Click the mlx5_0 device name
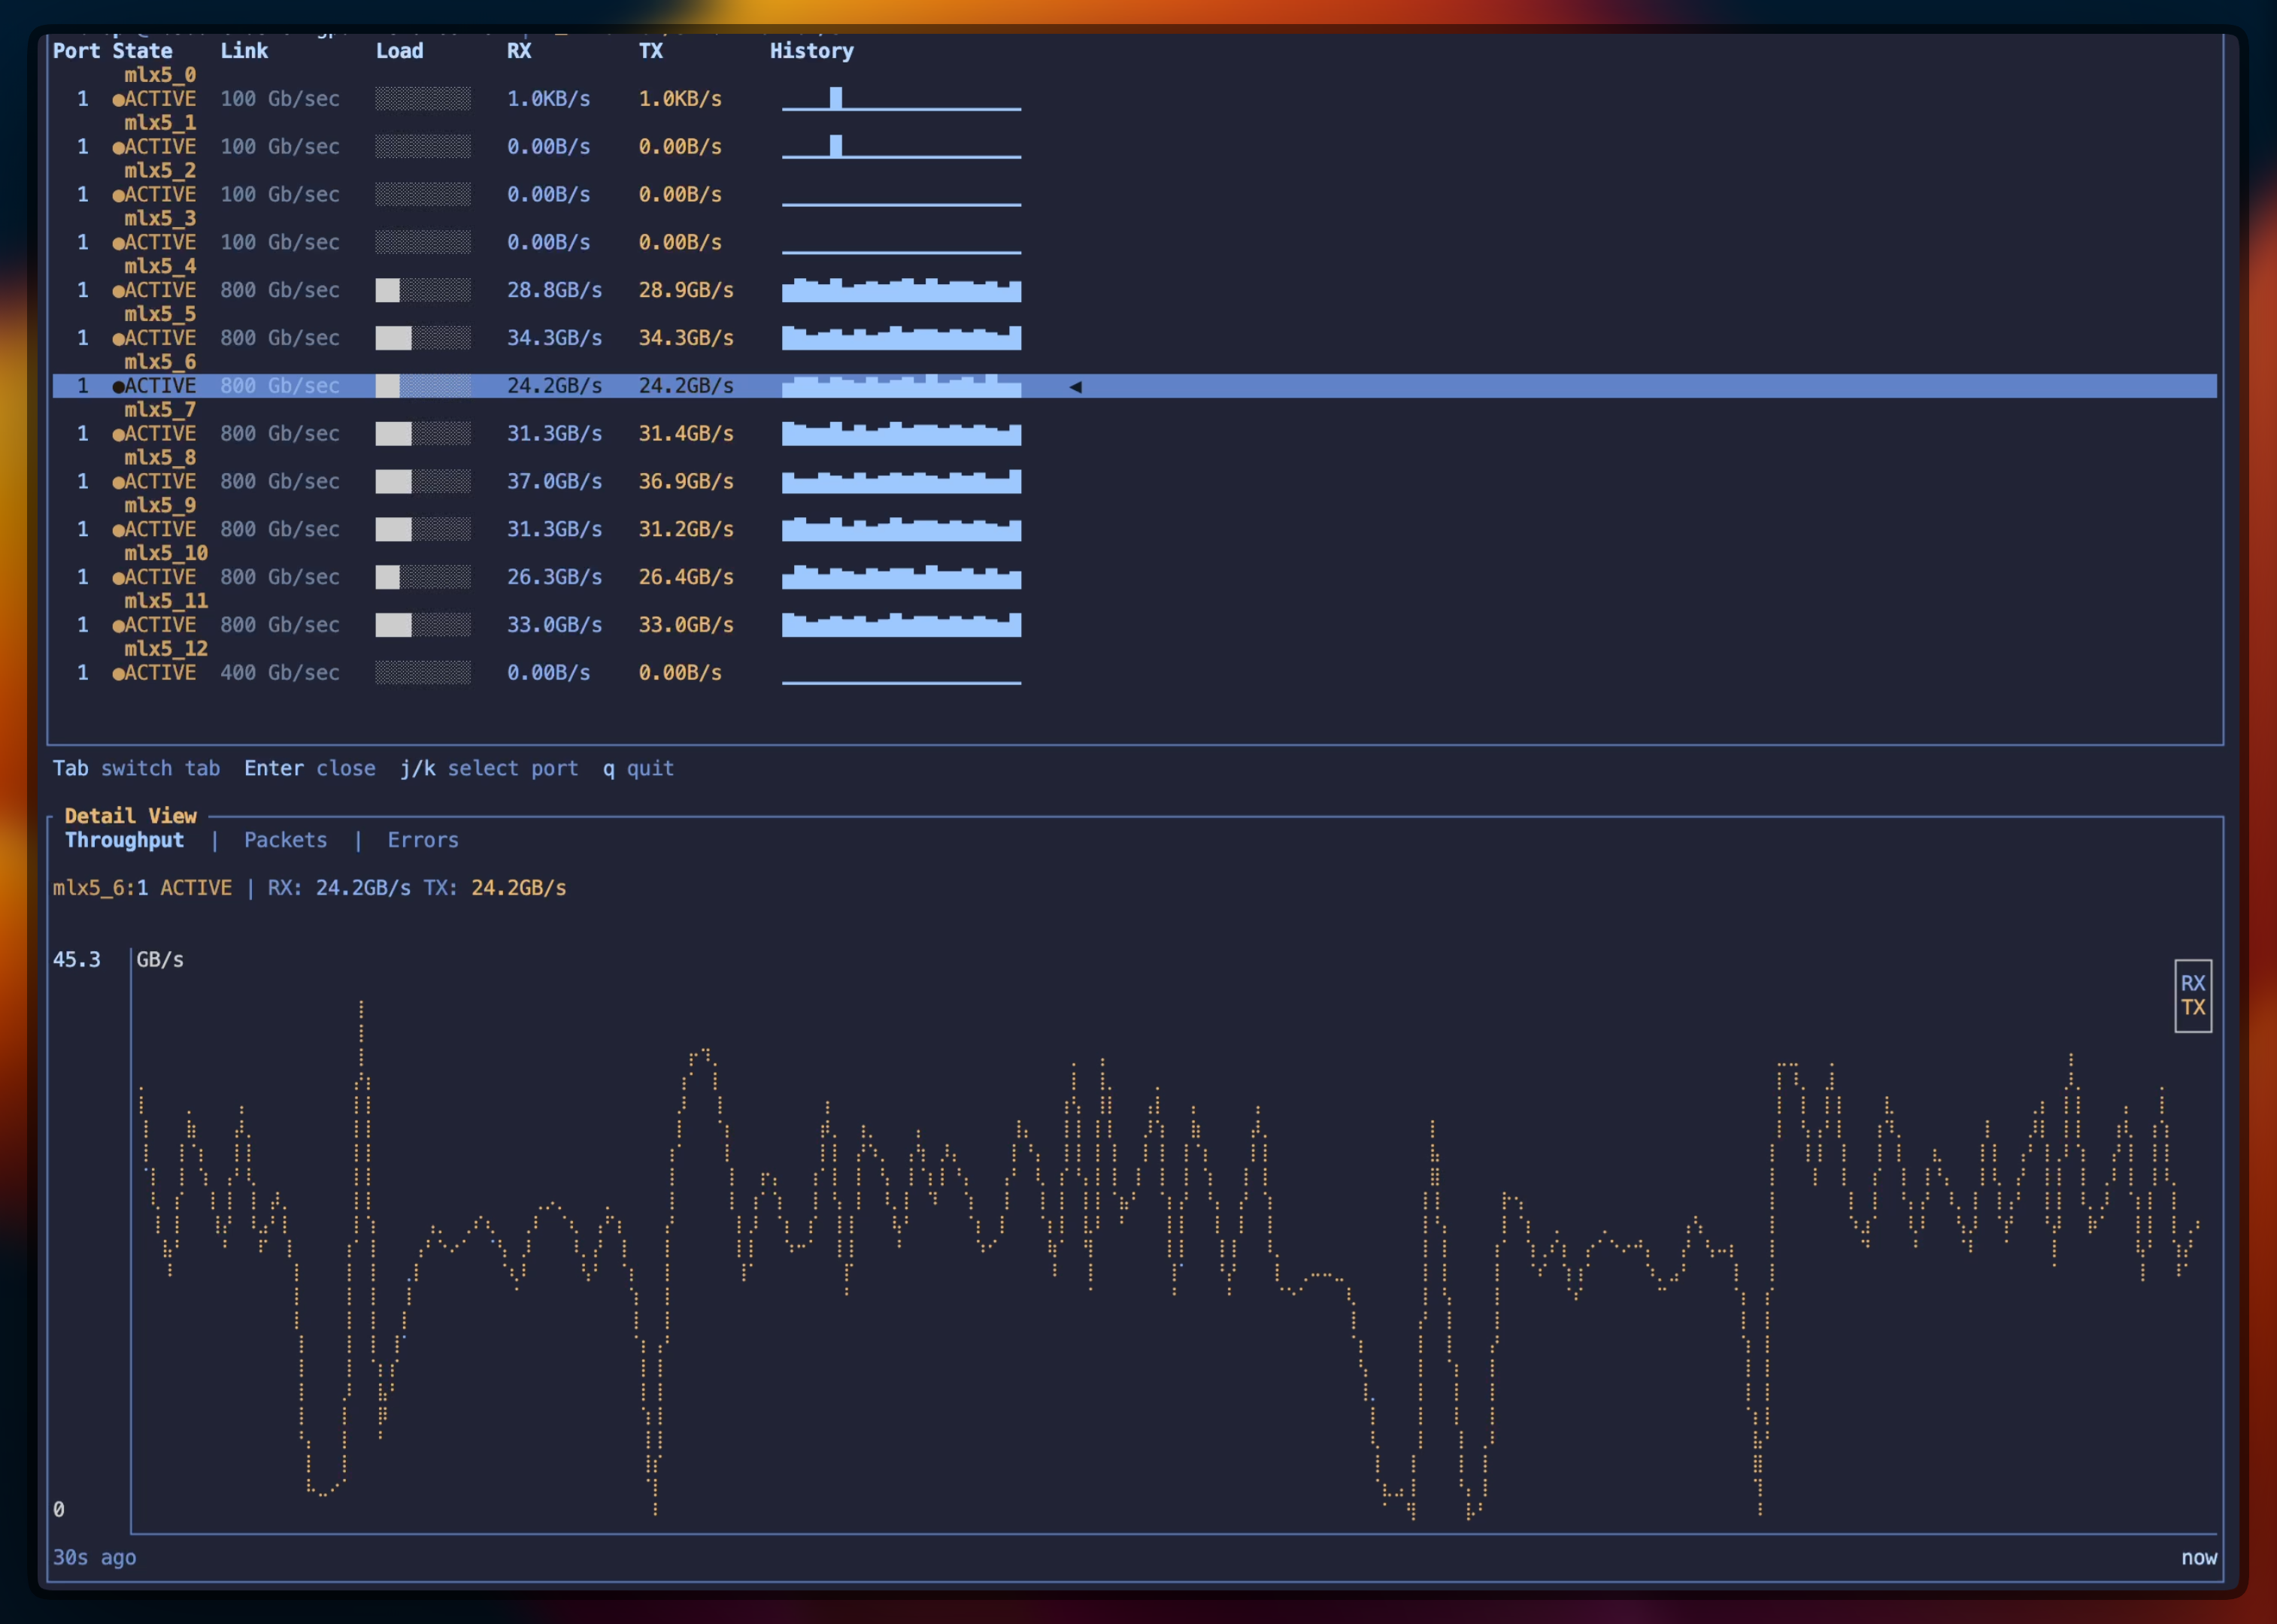Image resolution: width=2277 pixels, height=1624 pixels. (160, 75)
